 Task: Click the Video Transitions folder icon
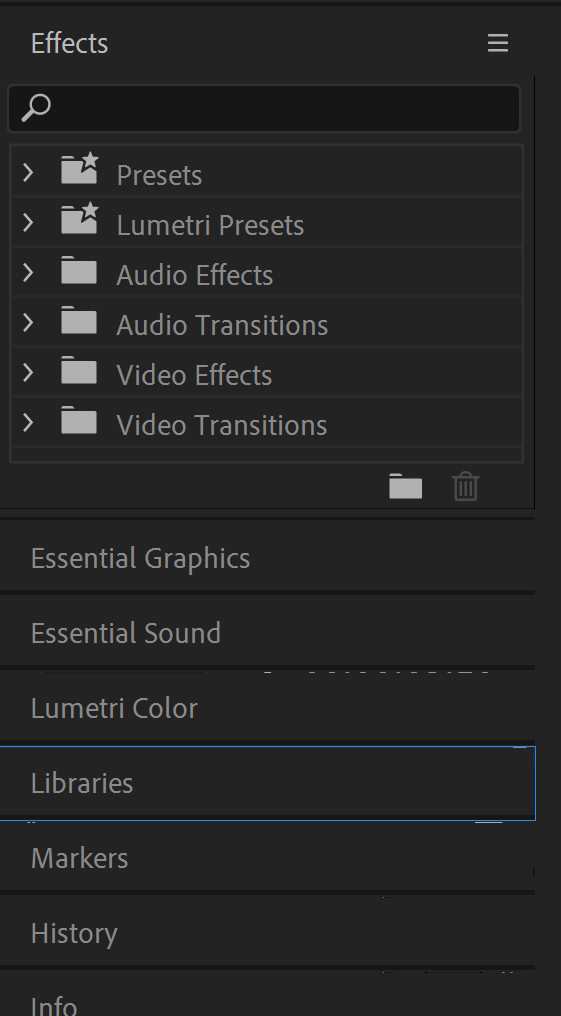coord(79,421)
